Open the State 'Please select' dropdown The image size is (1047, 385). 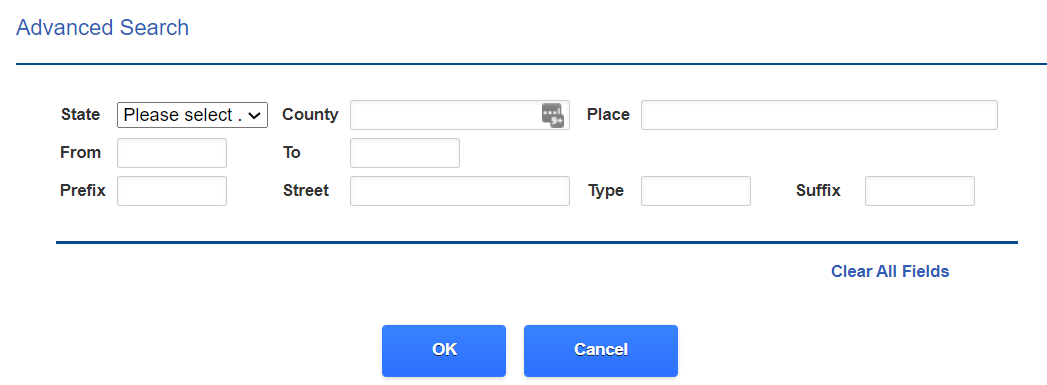(192, 115)
